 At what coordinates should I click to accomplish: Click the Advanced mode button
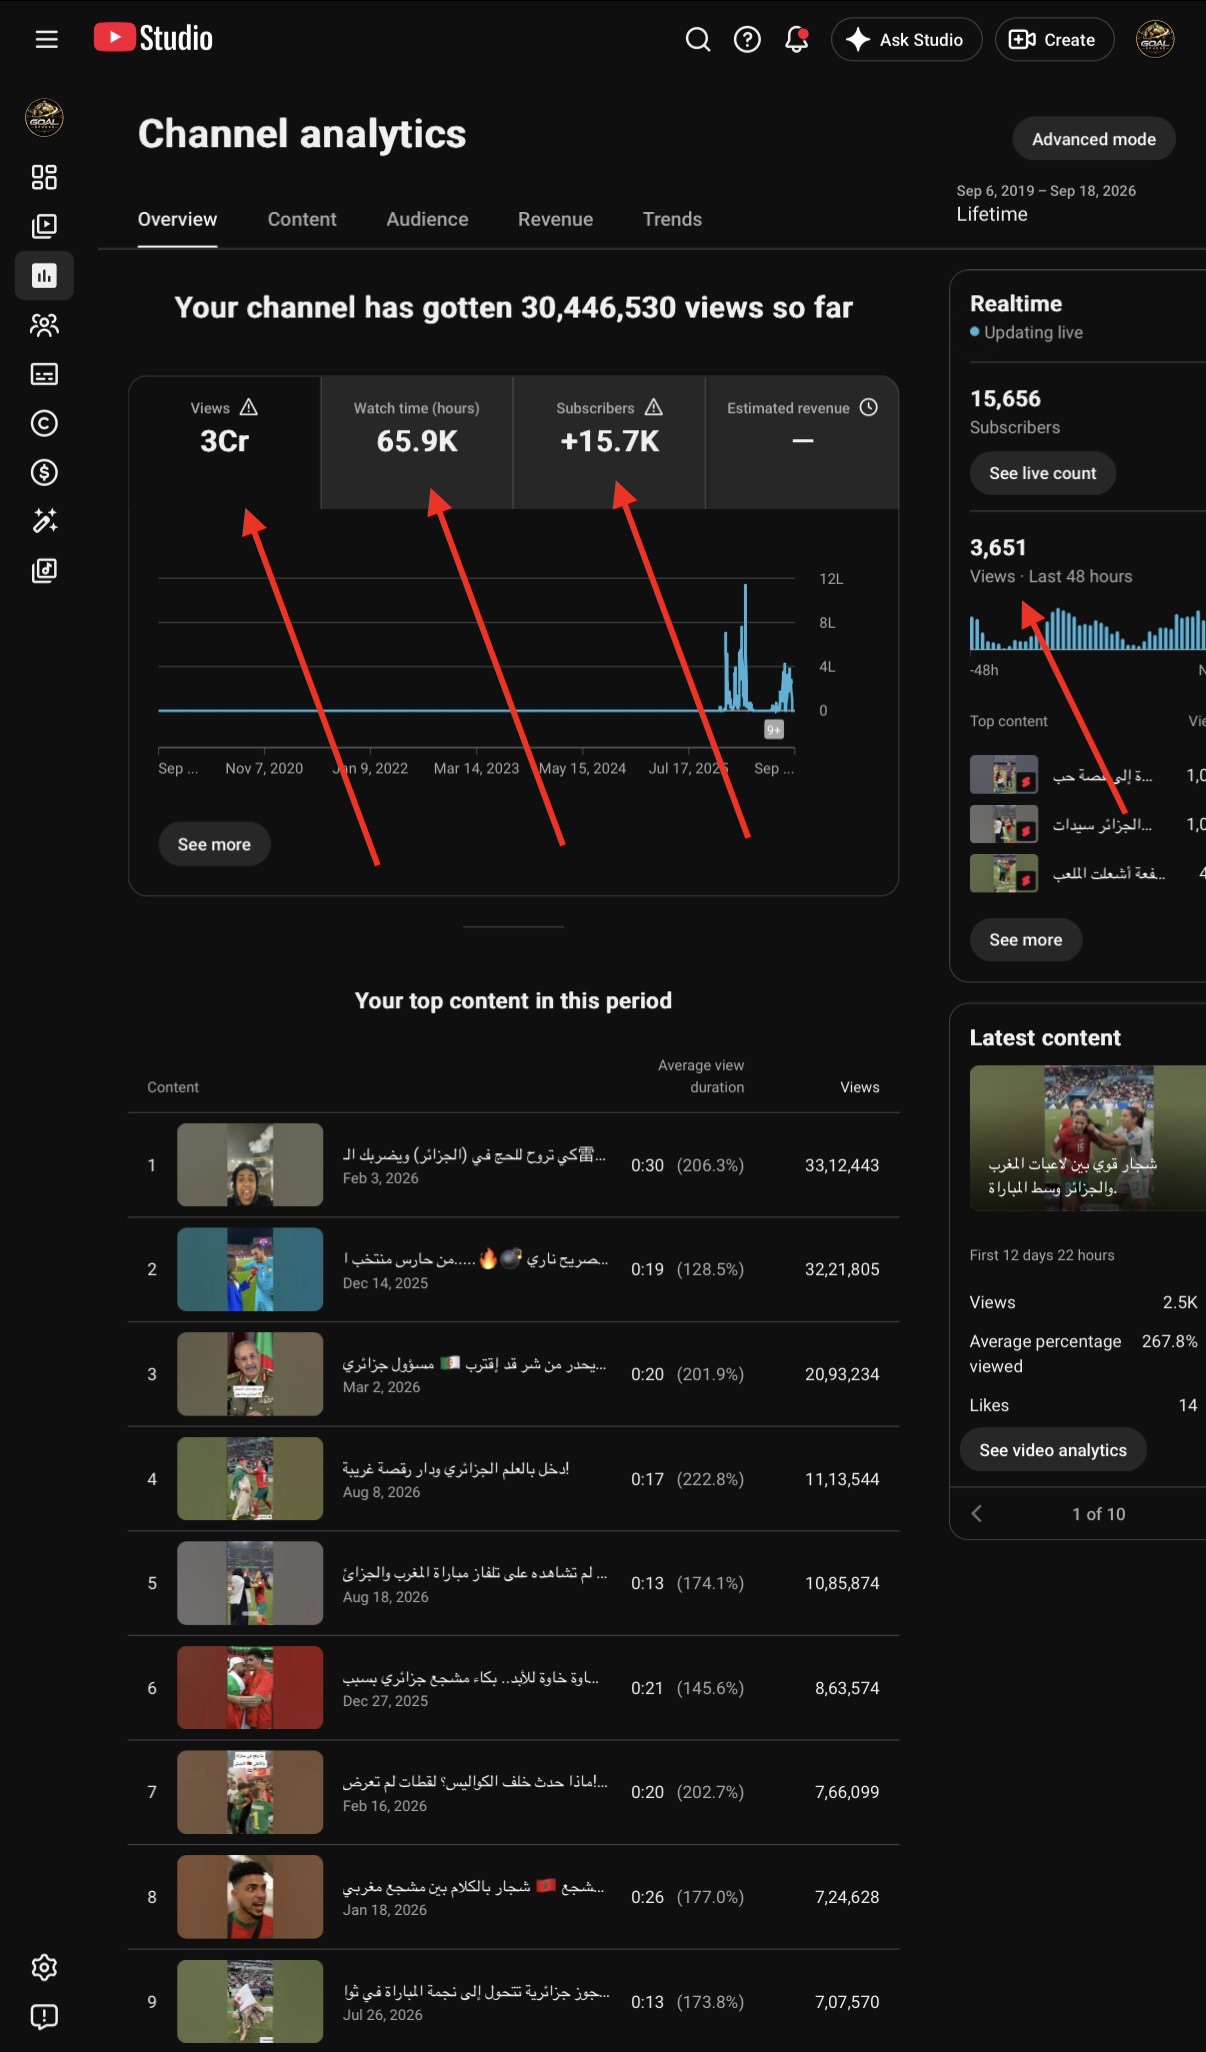point(1094,139)
